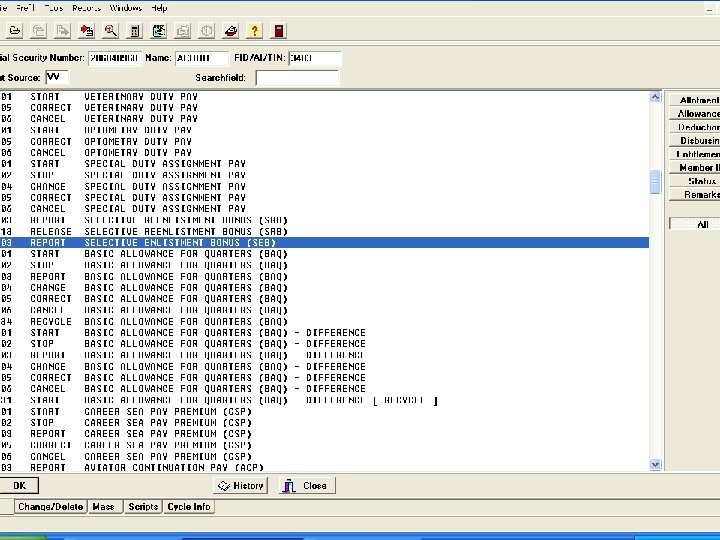Click the greyed-out printer toolbar icon

click(183, 31)
